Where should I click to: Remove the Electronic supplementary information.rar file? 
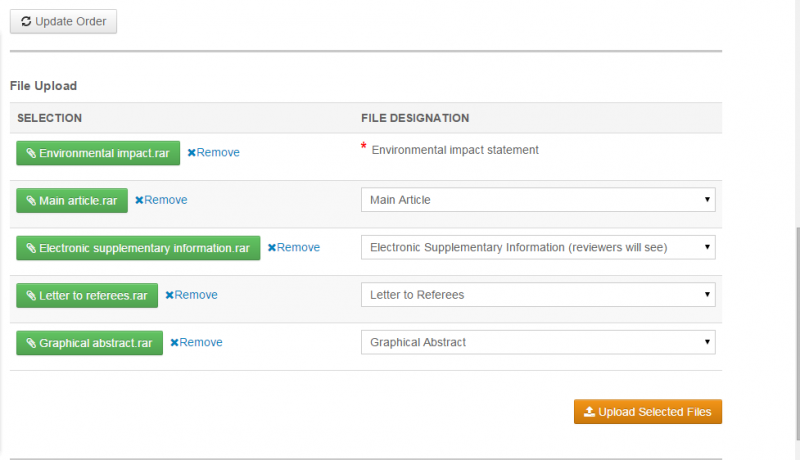coord(293,247)
